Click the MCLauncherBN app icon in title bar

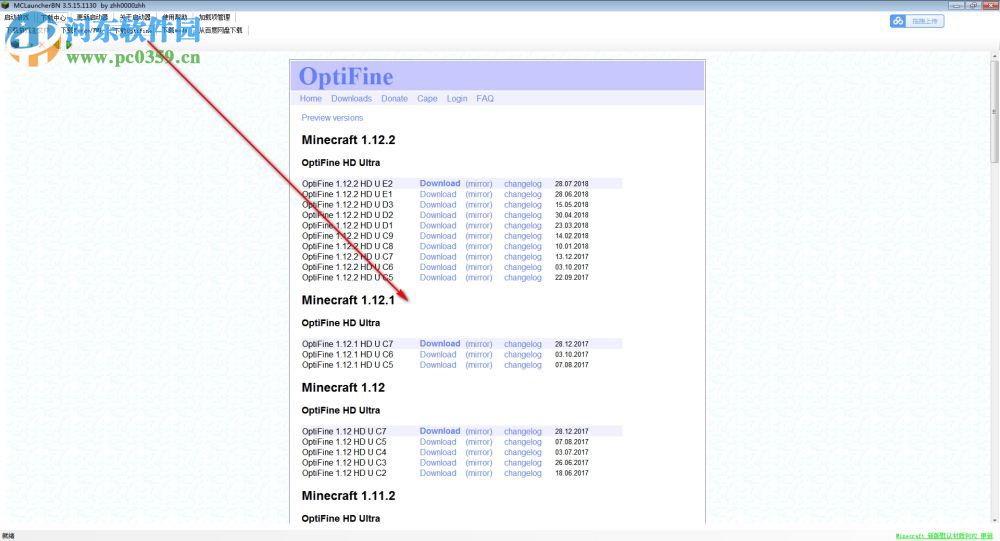coord(6,5)
